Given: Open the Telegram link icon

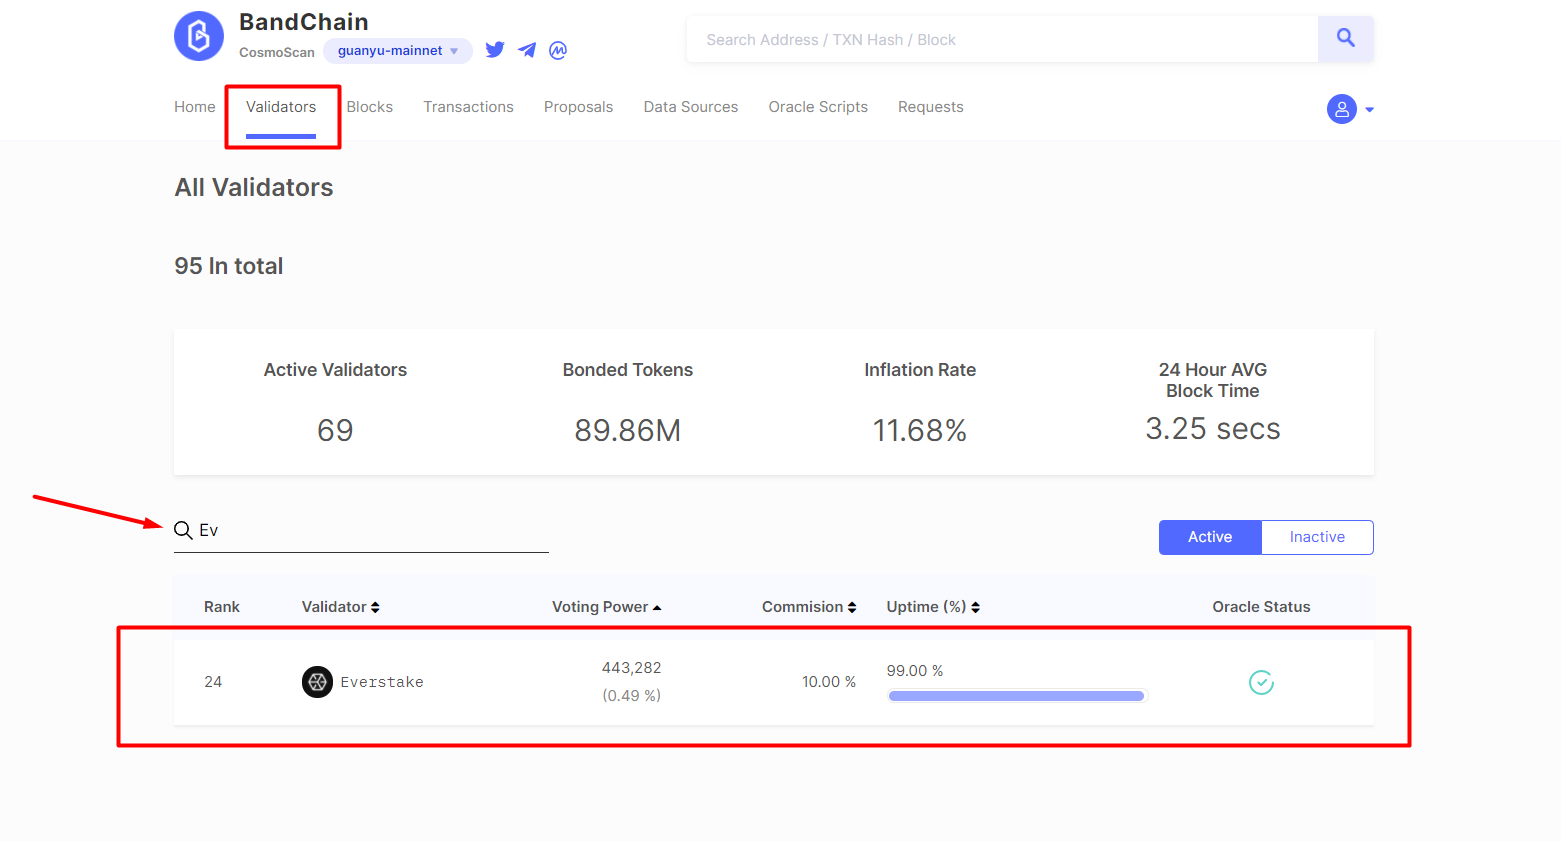Looking at the screenshot, I should click(x=527, y=50).
